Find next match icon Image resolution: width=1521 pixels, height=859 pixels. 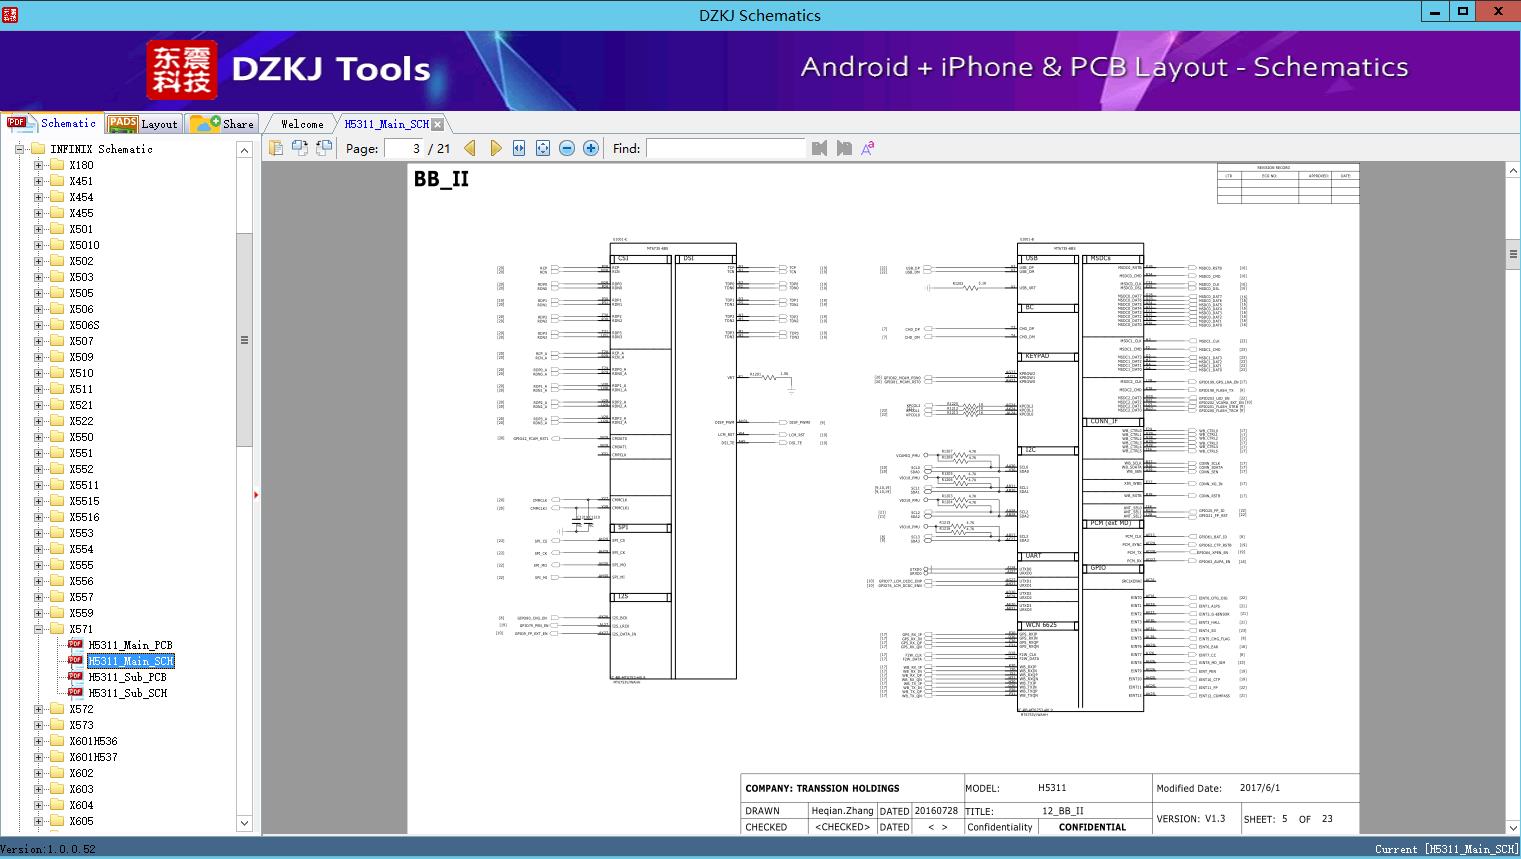(x=844, y=148)
